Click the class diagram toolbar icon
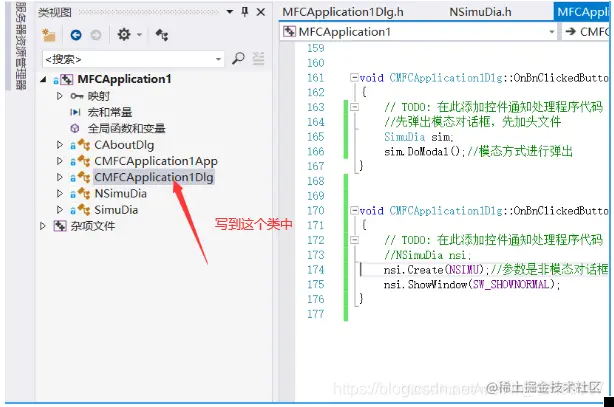The height and width of the screenshot is (407, 614). point(162,35)
